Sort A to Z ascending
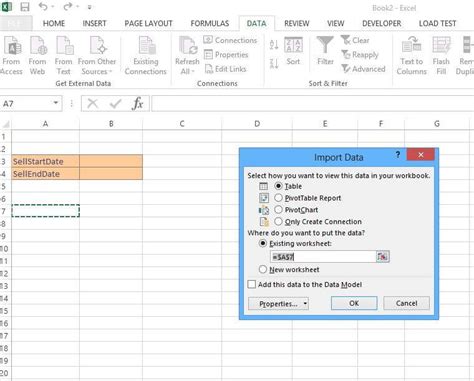The width and height of the screenshot is (474, 381). pos(274,44)
